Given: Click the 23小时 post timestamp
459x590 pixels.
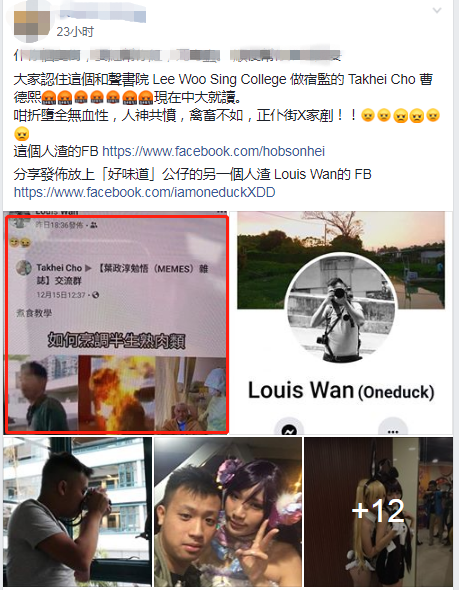Looking at the screenshot, I should coord(75,32).
